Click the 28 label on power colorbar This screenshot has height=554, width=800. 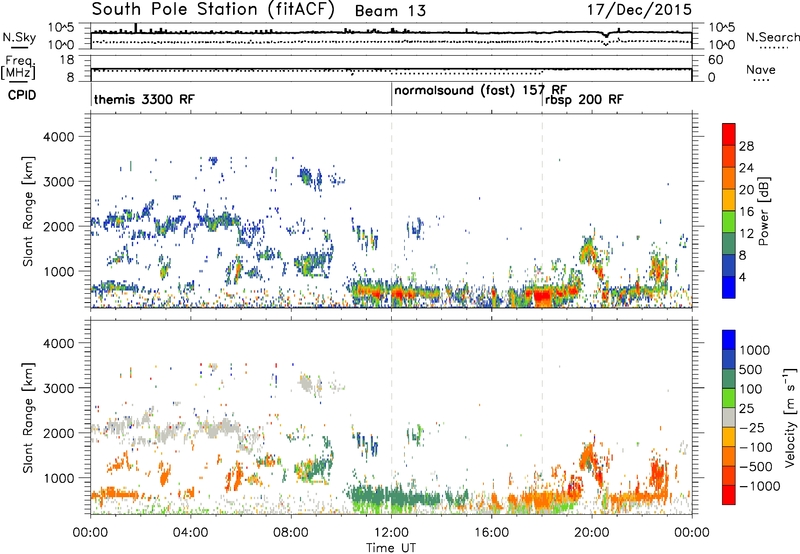click(746, 146)
